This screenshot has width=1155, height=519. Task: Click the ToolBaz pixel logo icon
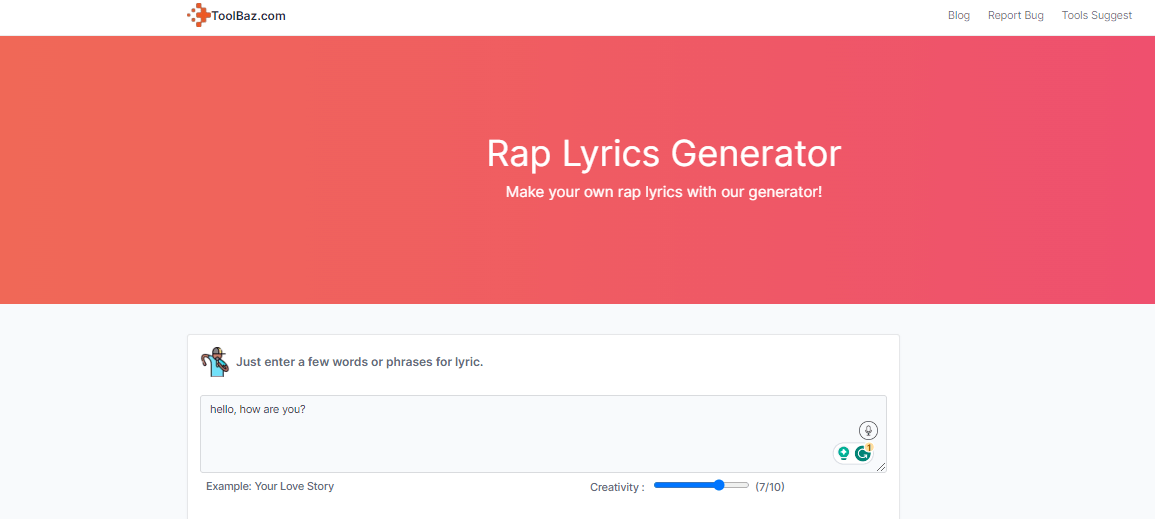(198, 15)
